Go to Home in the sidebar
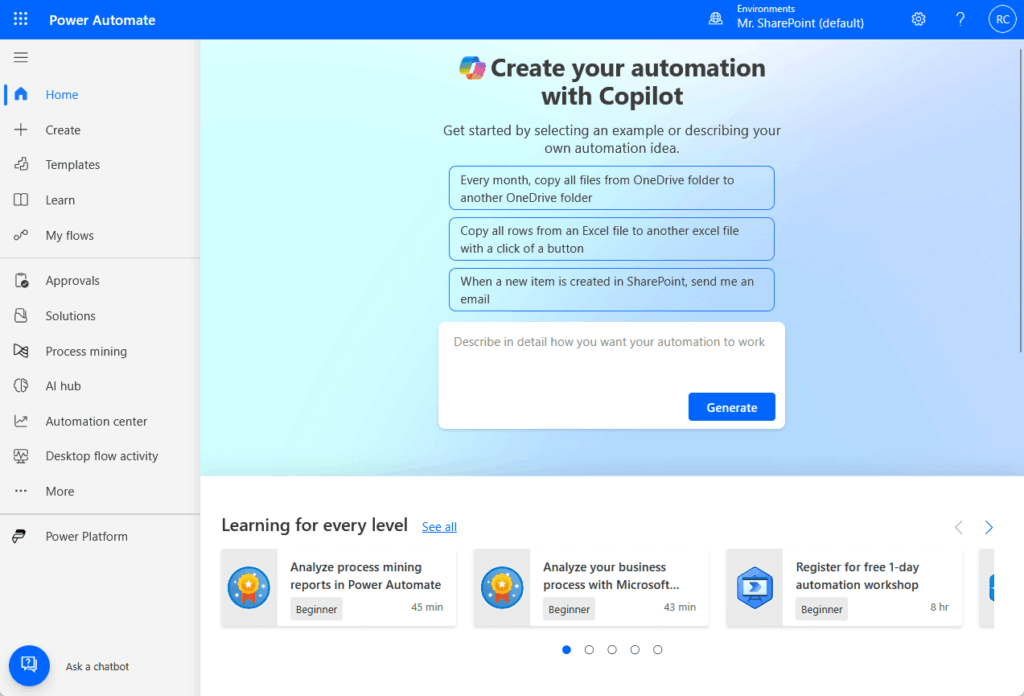 click(62, 95)
